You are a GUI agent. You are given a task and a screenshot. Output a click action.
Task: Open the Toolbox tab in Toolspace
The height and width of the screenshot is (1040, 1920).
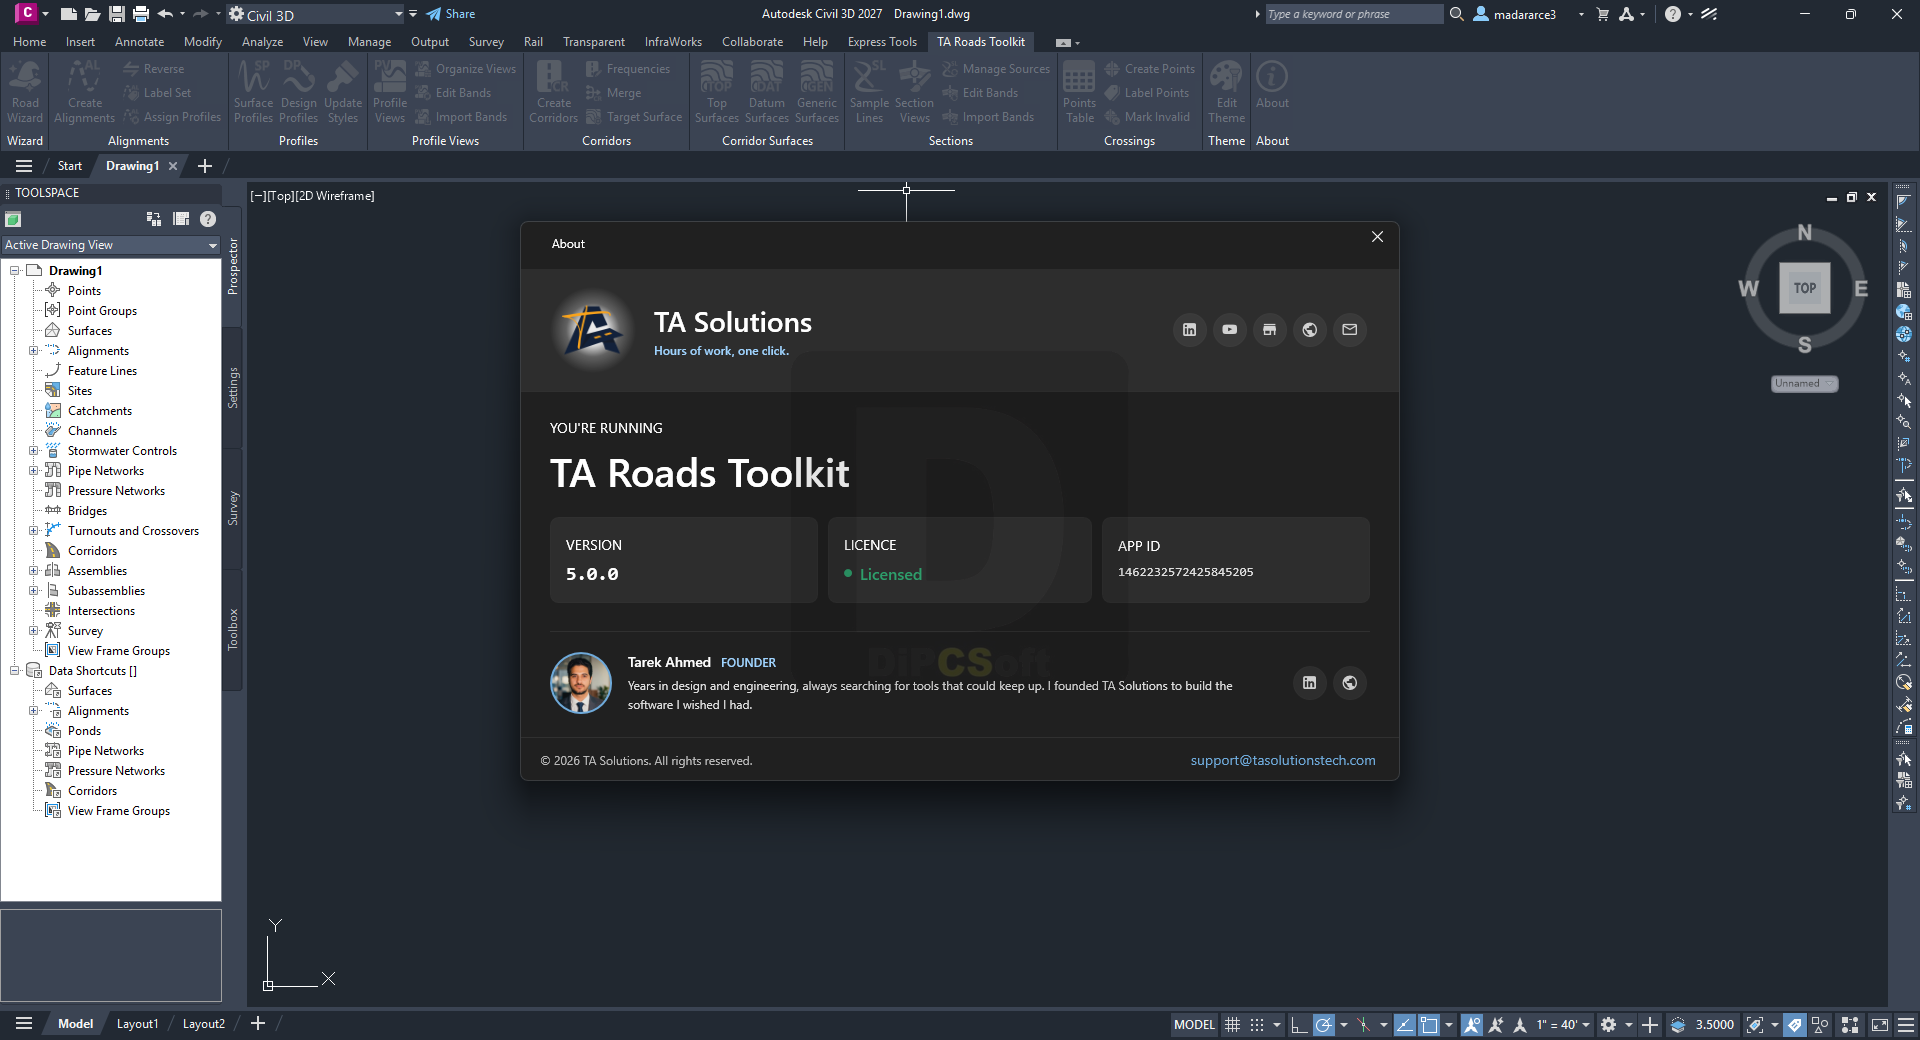click(233, 630)
